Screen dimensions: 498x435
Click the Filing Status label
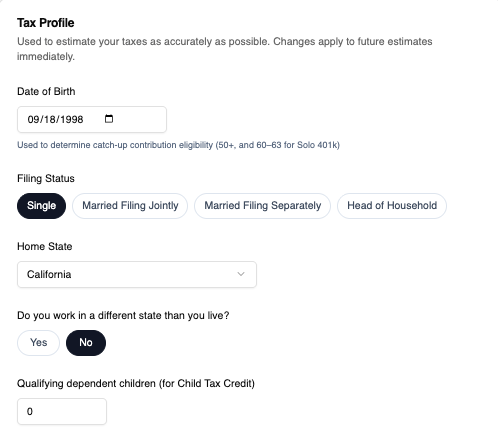click(x=46, y=178)
